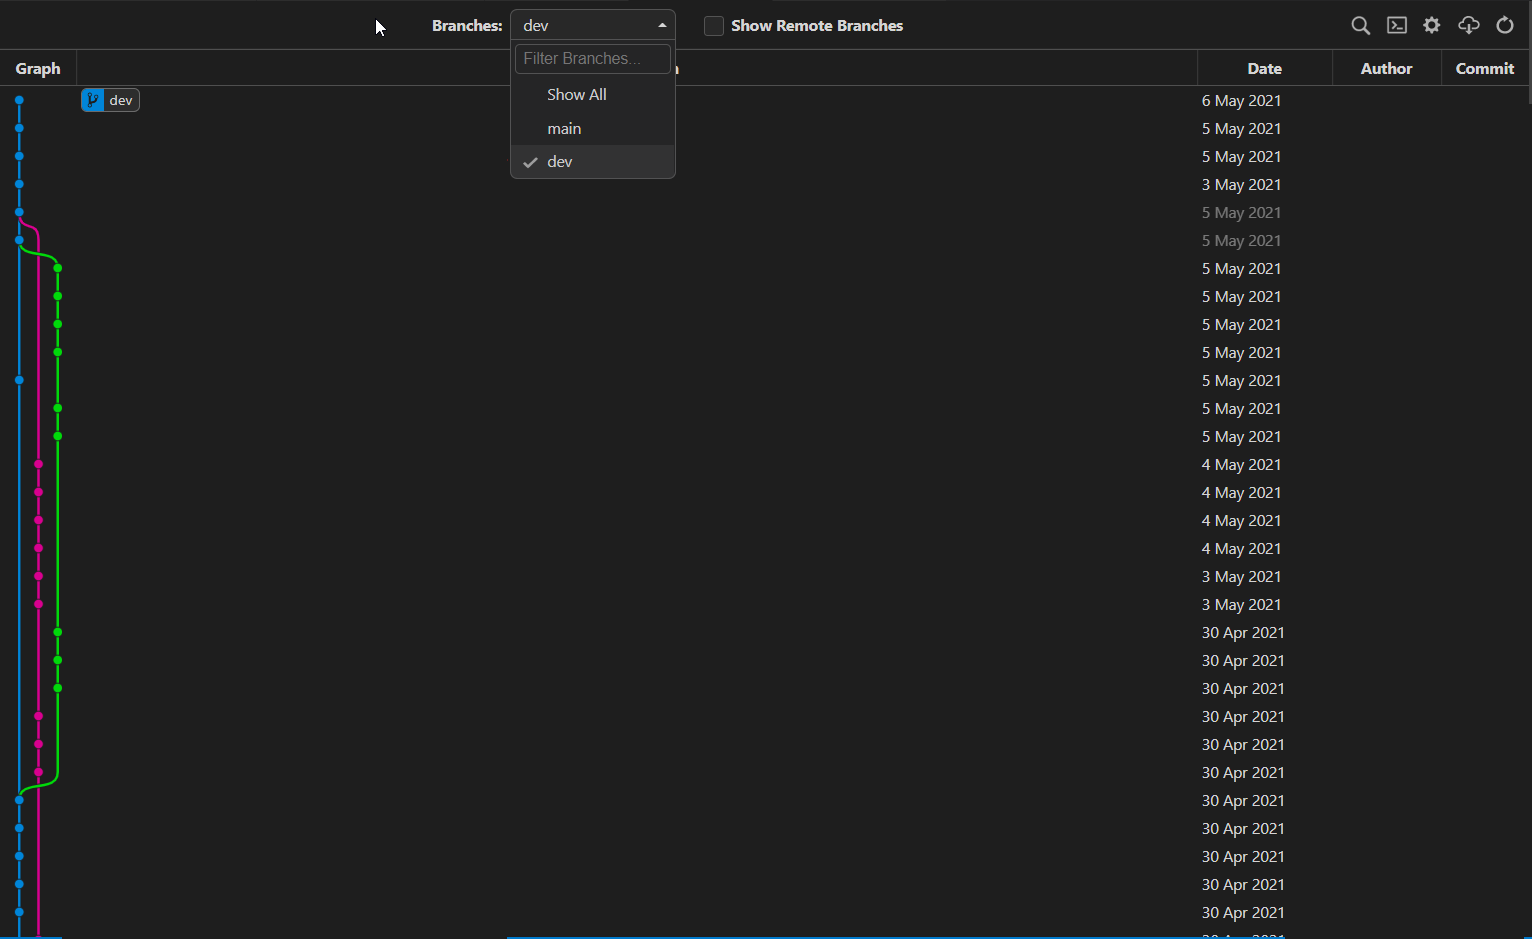Click the Refresh icon
The height and width of the screenshot is (939, 1532).
(1505, 26)
